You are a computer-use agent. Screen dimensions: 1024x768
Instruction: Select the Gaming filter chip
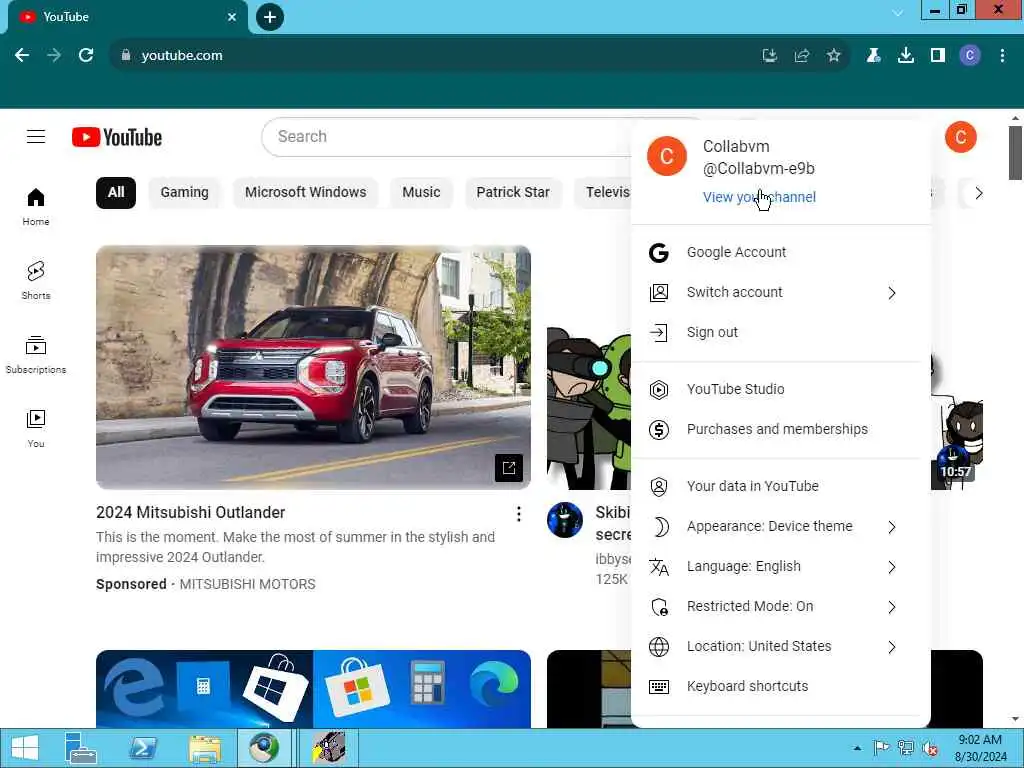coord(184,193)
